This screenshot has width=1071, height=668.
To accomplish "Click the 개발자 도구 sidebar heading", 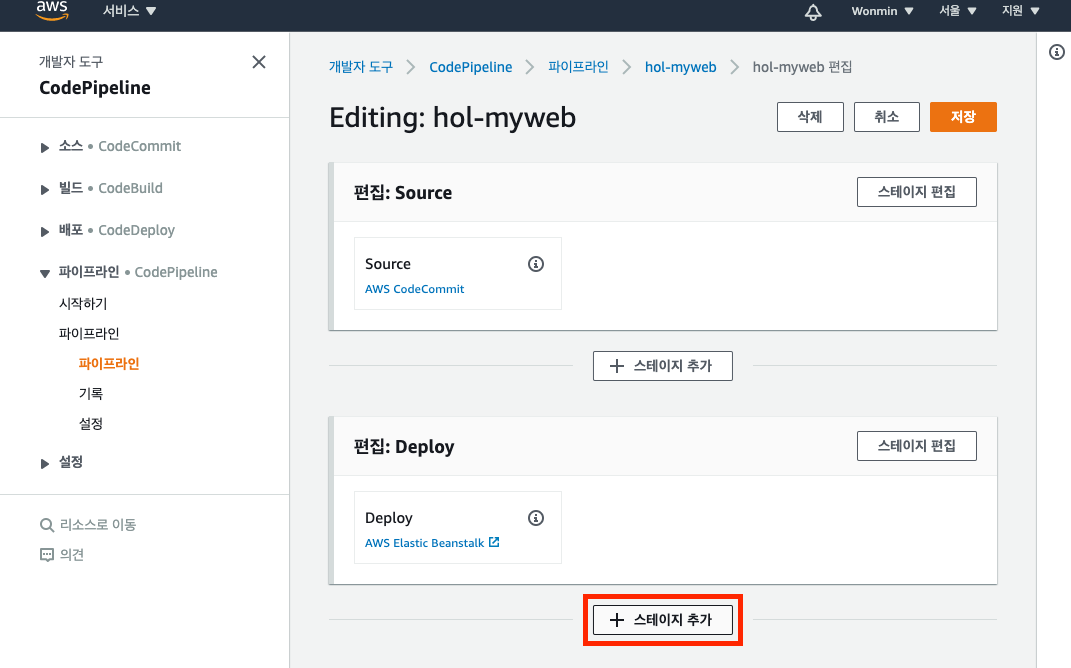I will pos(71,61).
